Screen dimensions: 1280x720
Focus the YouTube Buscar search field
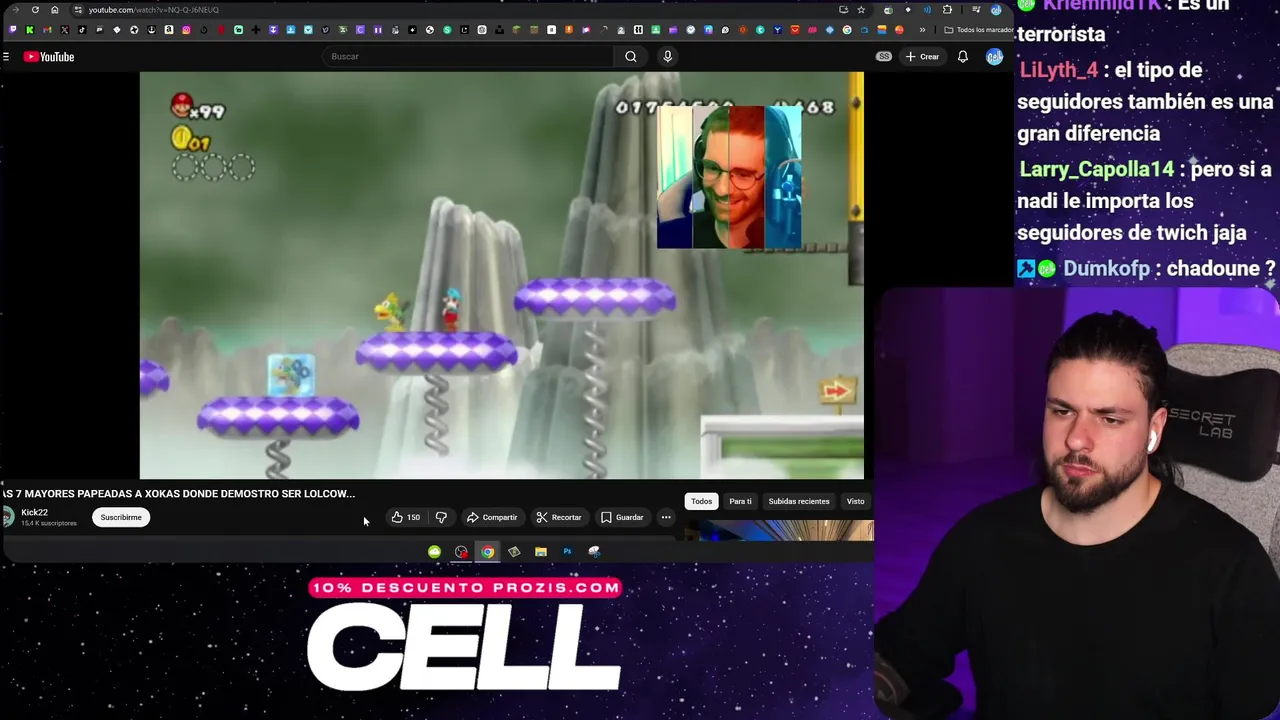point(468,56)
